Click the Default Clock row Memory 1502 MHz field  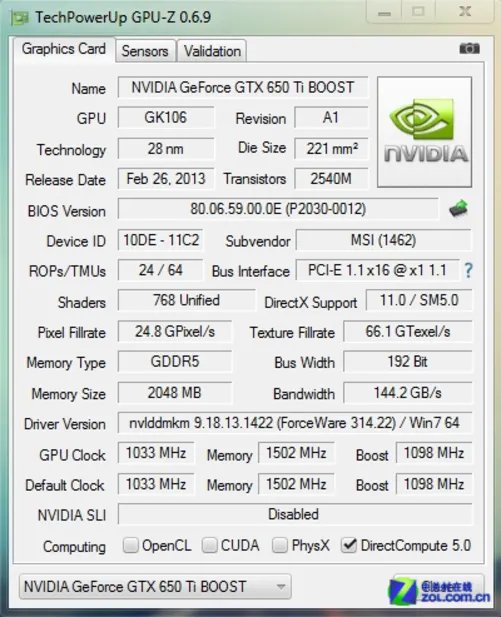tap(296, 484)
